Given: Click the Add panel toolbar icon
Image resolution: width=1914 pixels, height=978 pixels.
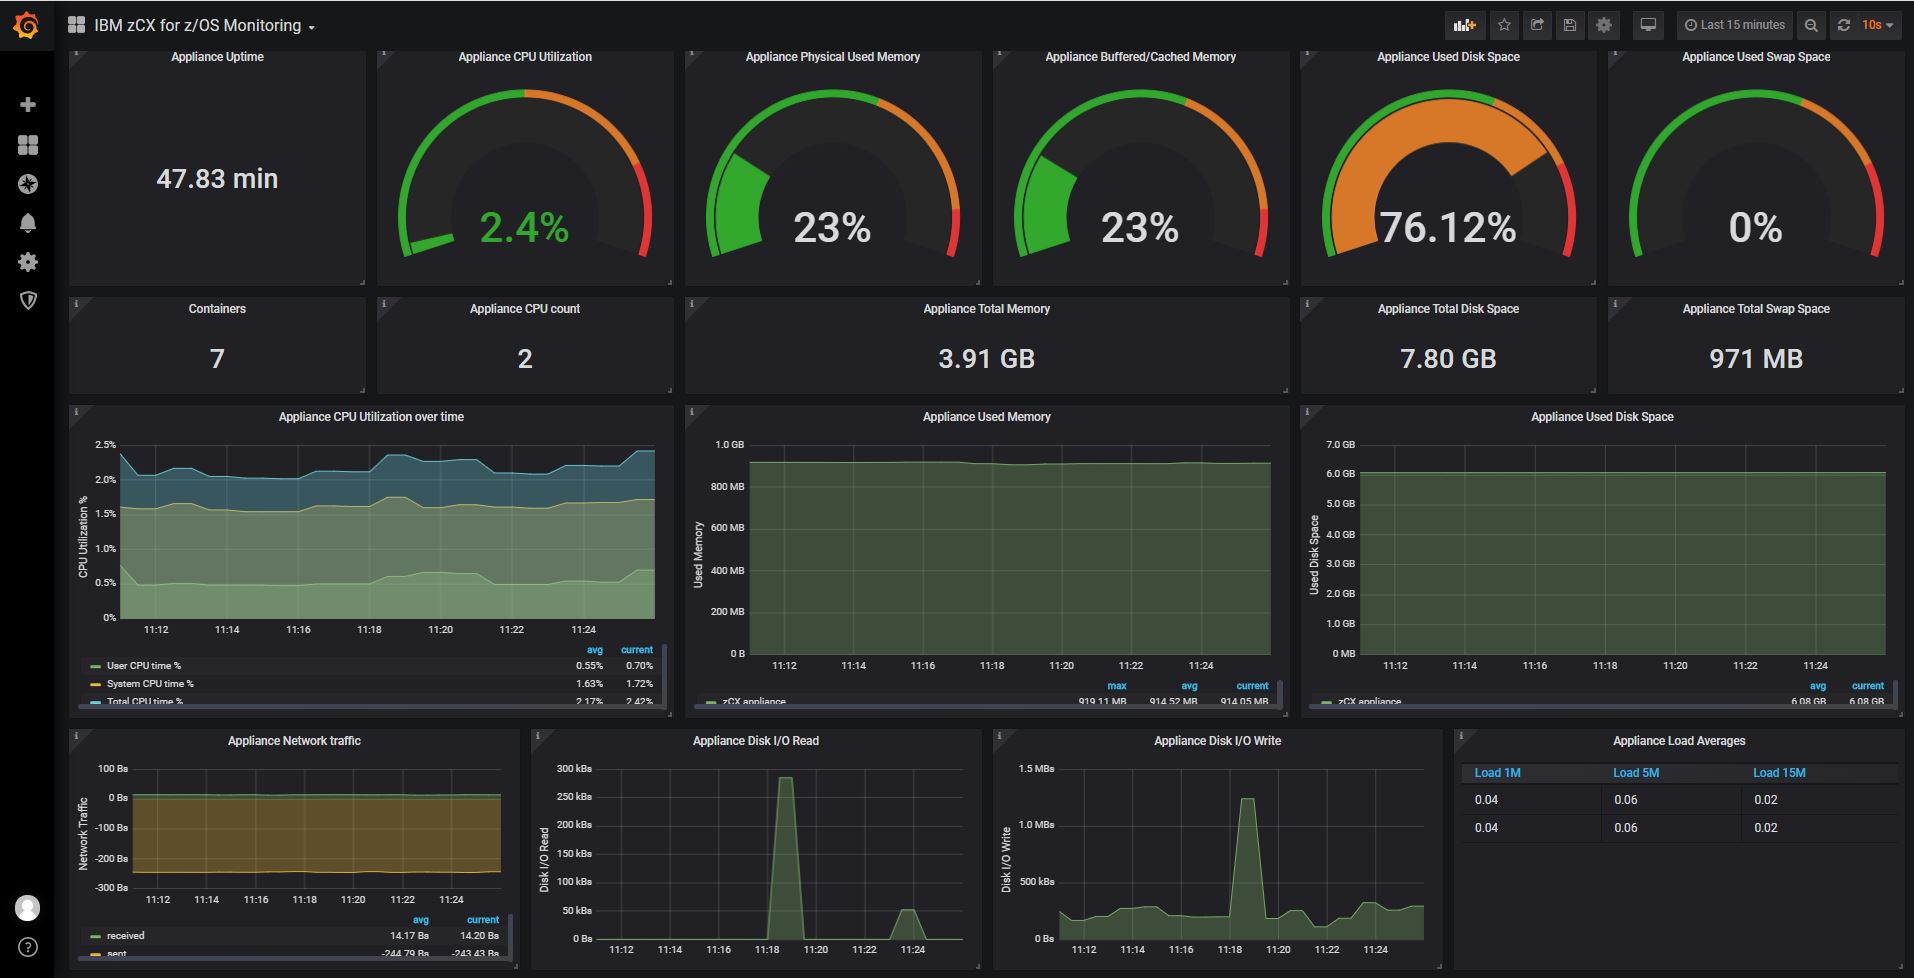Looking at the screenshot, I should pos(1464,25).
